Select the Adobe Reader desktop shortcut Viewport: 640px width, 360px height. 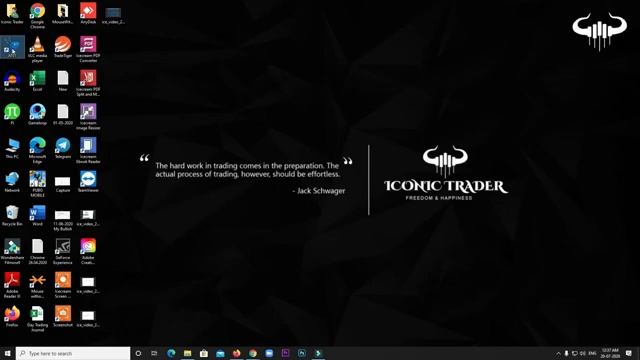click(12, 285)
